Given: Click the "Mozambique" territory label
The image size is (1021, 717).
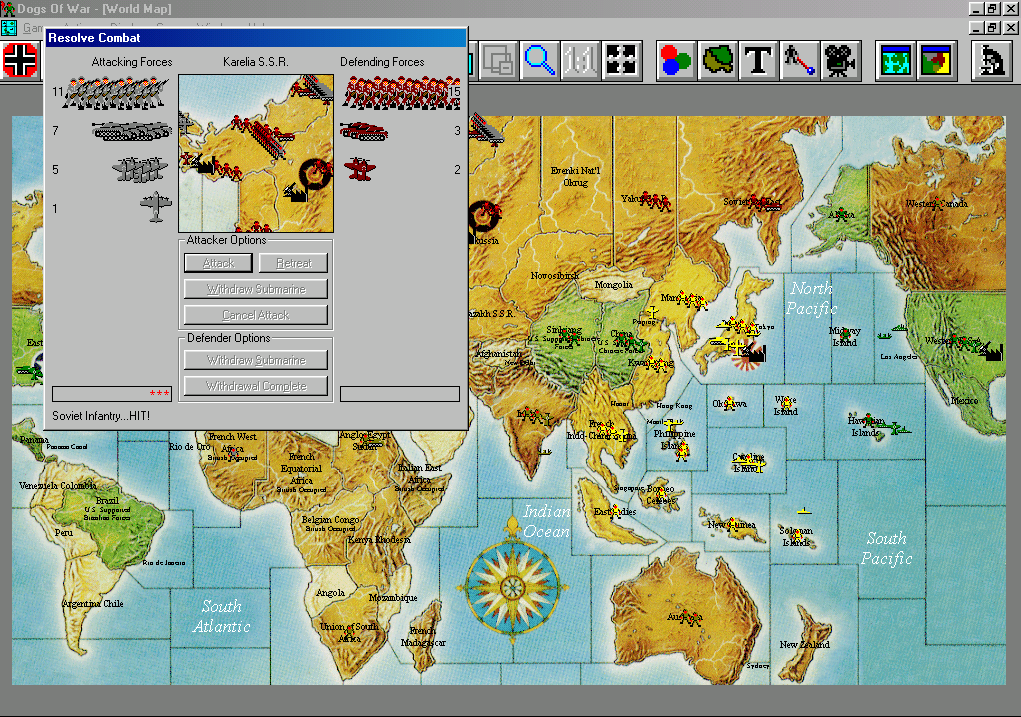Looking at the screenshot, I should click(393, 597).
